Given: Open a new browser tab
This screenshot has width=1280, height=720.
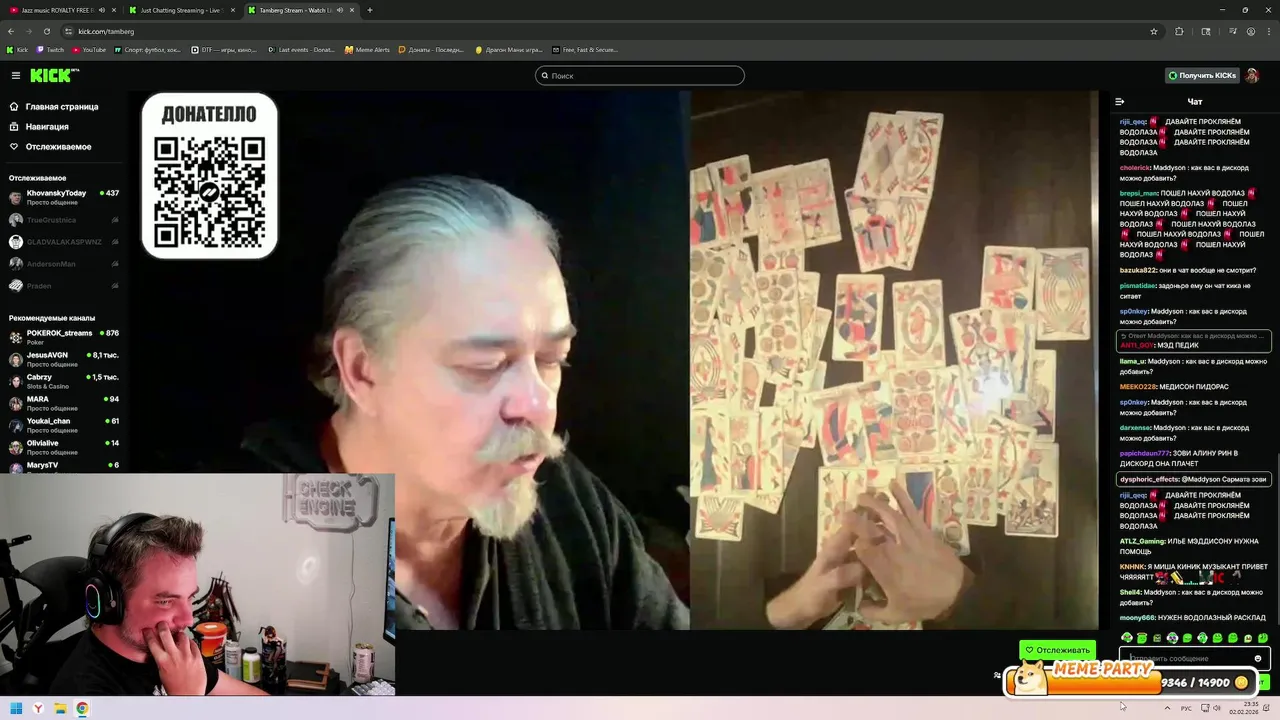Looking at the screenshot, I should pos(369,10).
